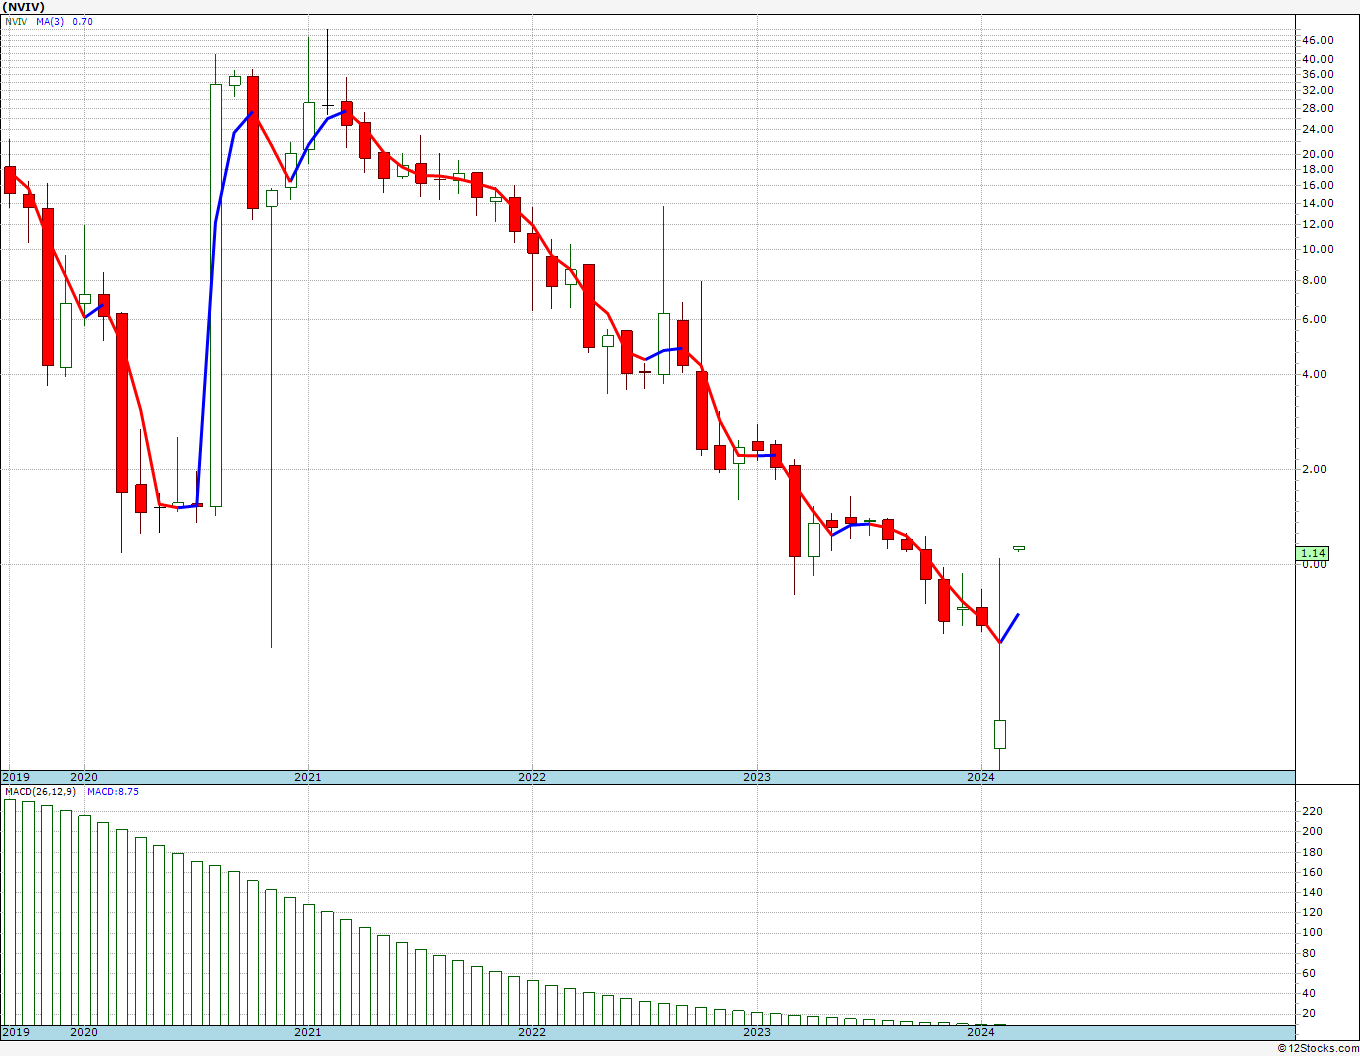1360x1056 pixels.
Task: Select the 28.00 price axis label
Action: [x=1318, y=108]
